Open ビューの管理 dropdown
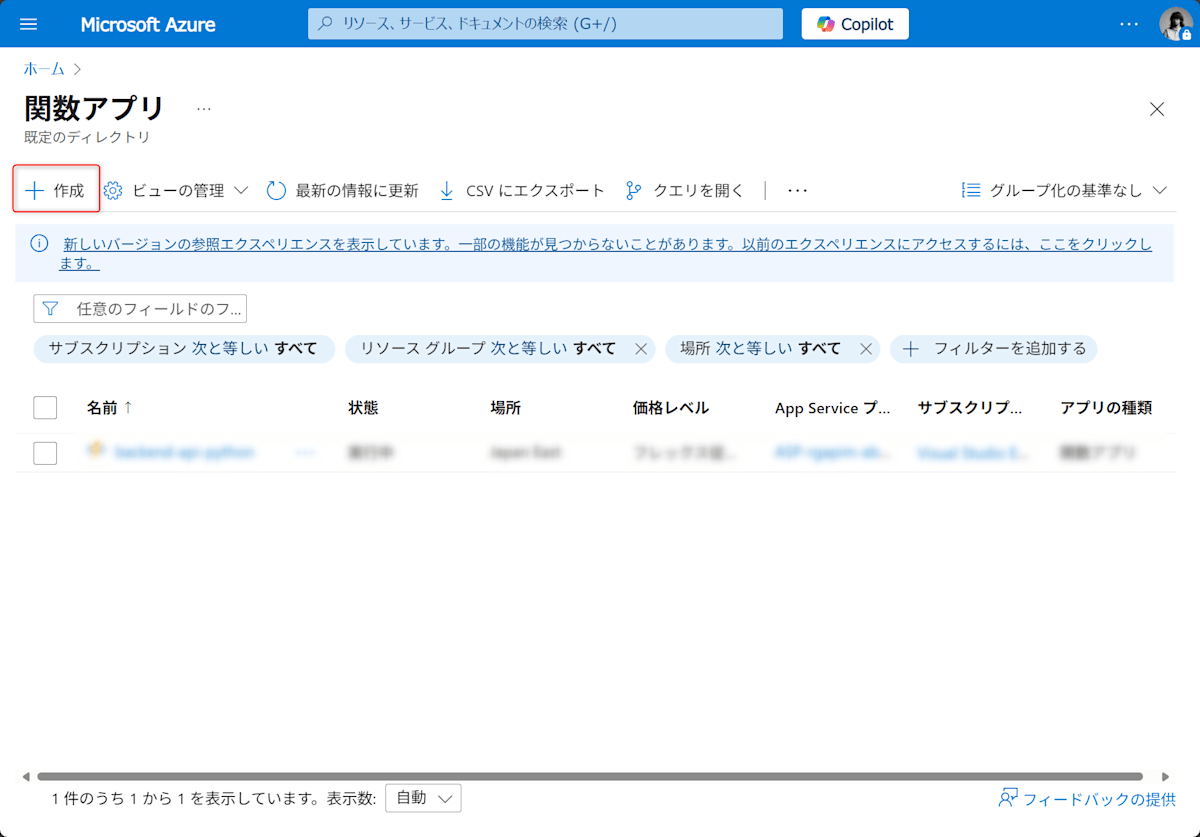This screenshot has width=1200, height=837. pyautogui.click(x=177, y=190)
